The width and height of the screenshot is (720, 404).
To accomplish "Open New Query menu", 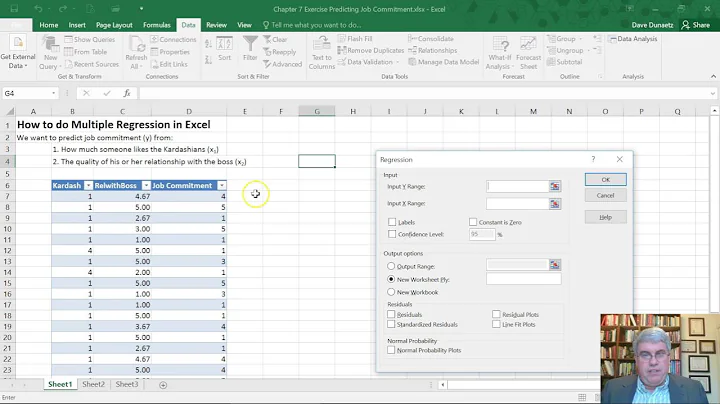I will click(x=50, y=53).
